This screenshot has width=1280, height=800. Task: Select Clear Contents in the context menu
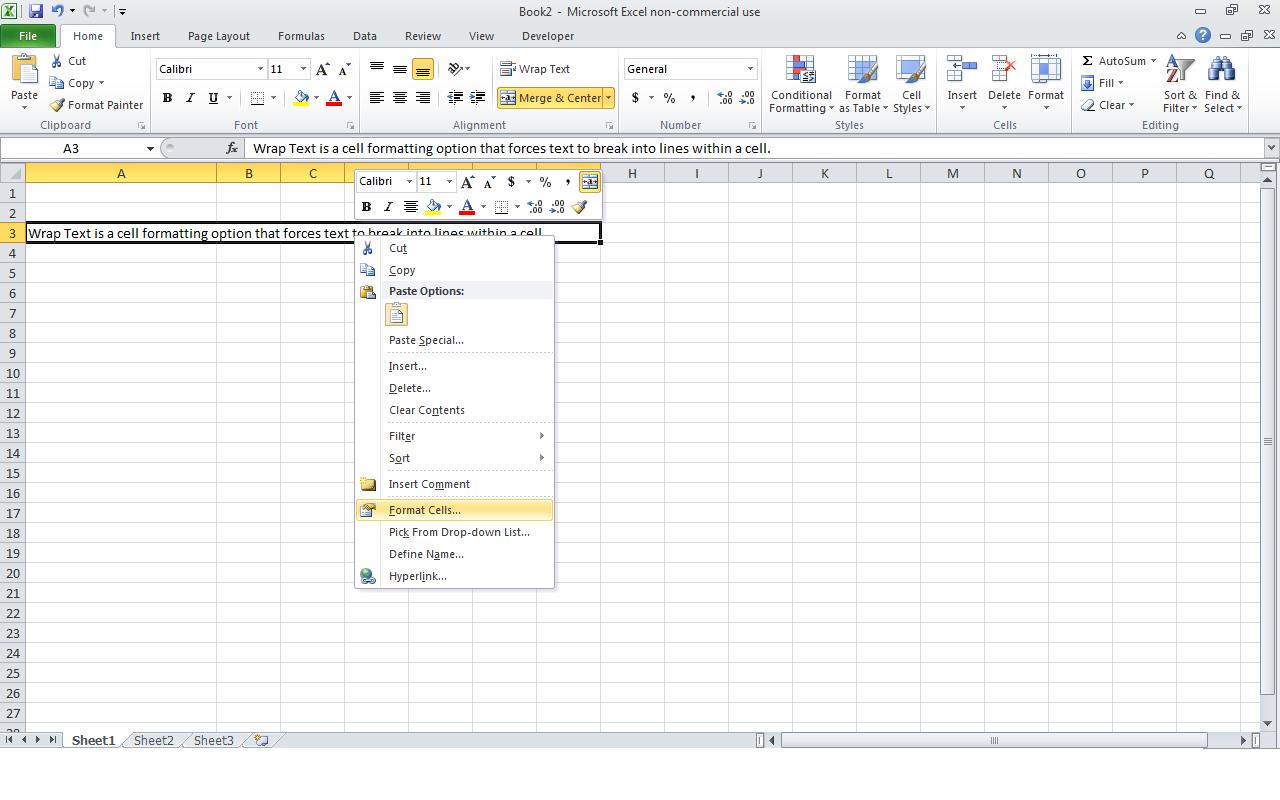pos(426,410)
